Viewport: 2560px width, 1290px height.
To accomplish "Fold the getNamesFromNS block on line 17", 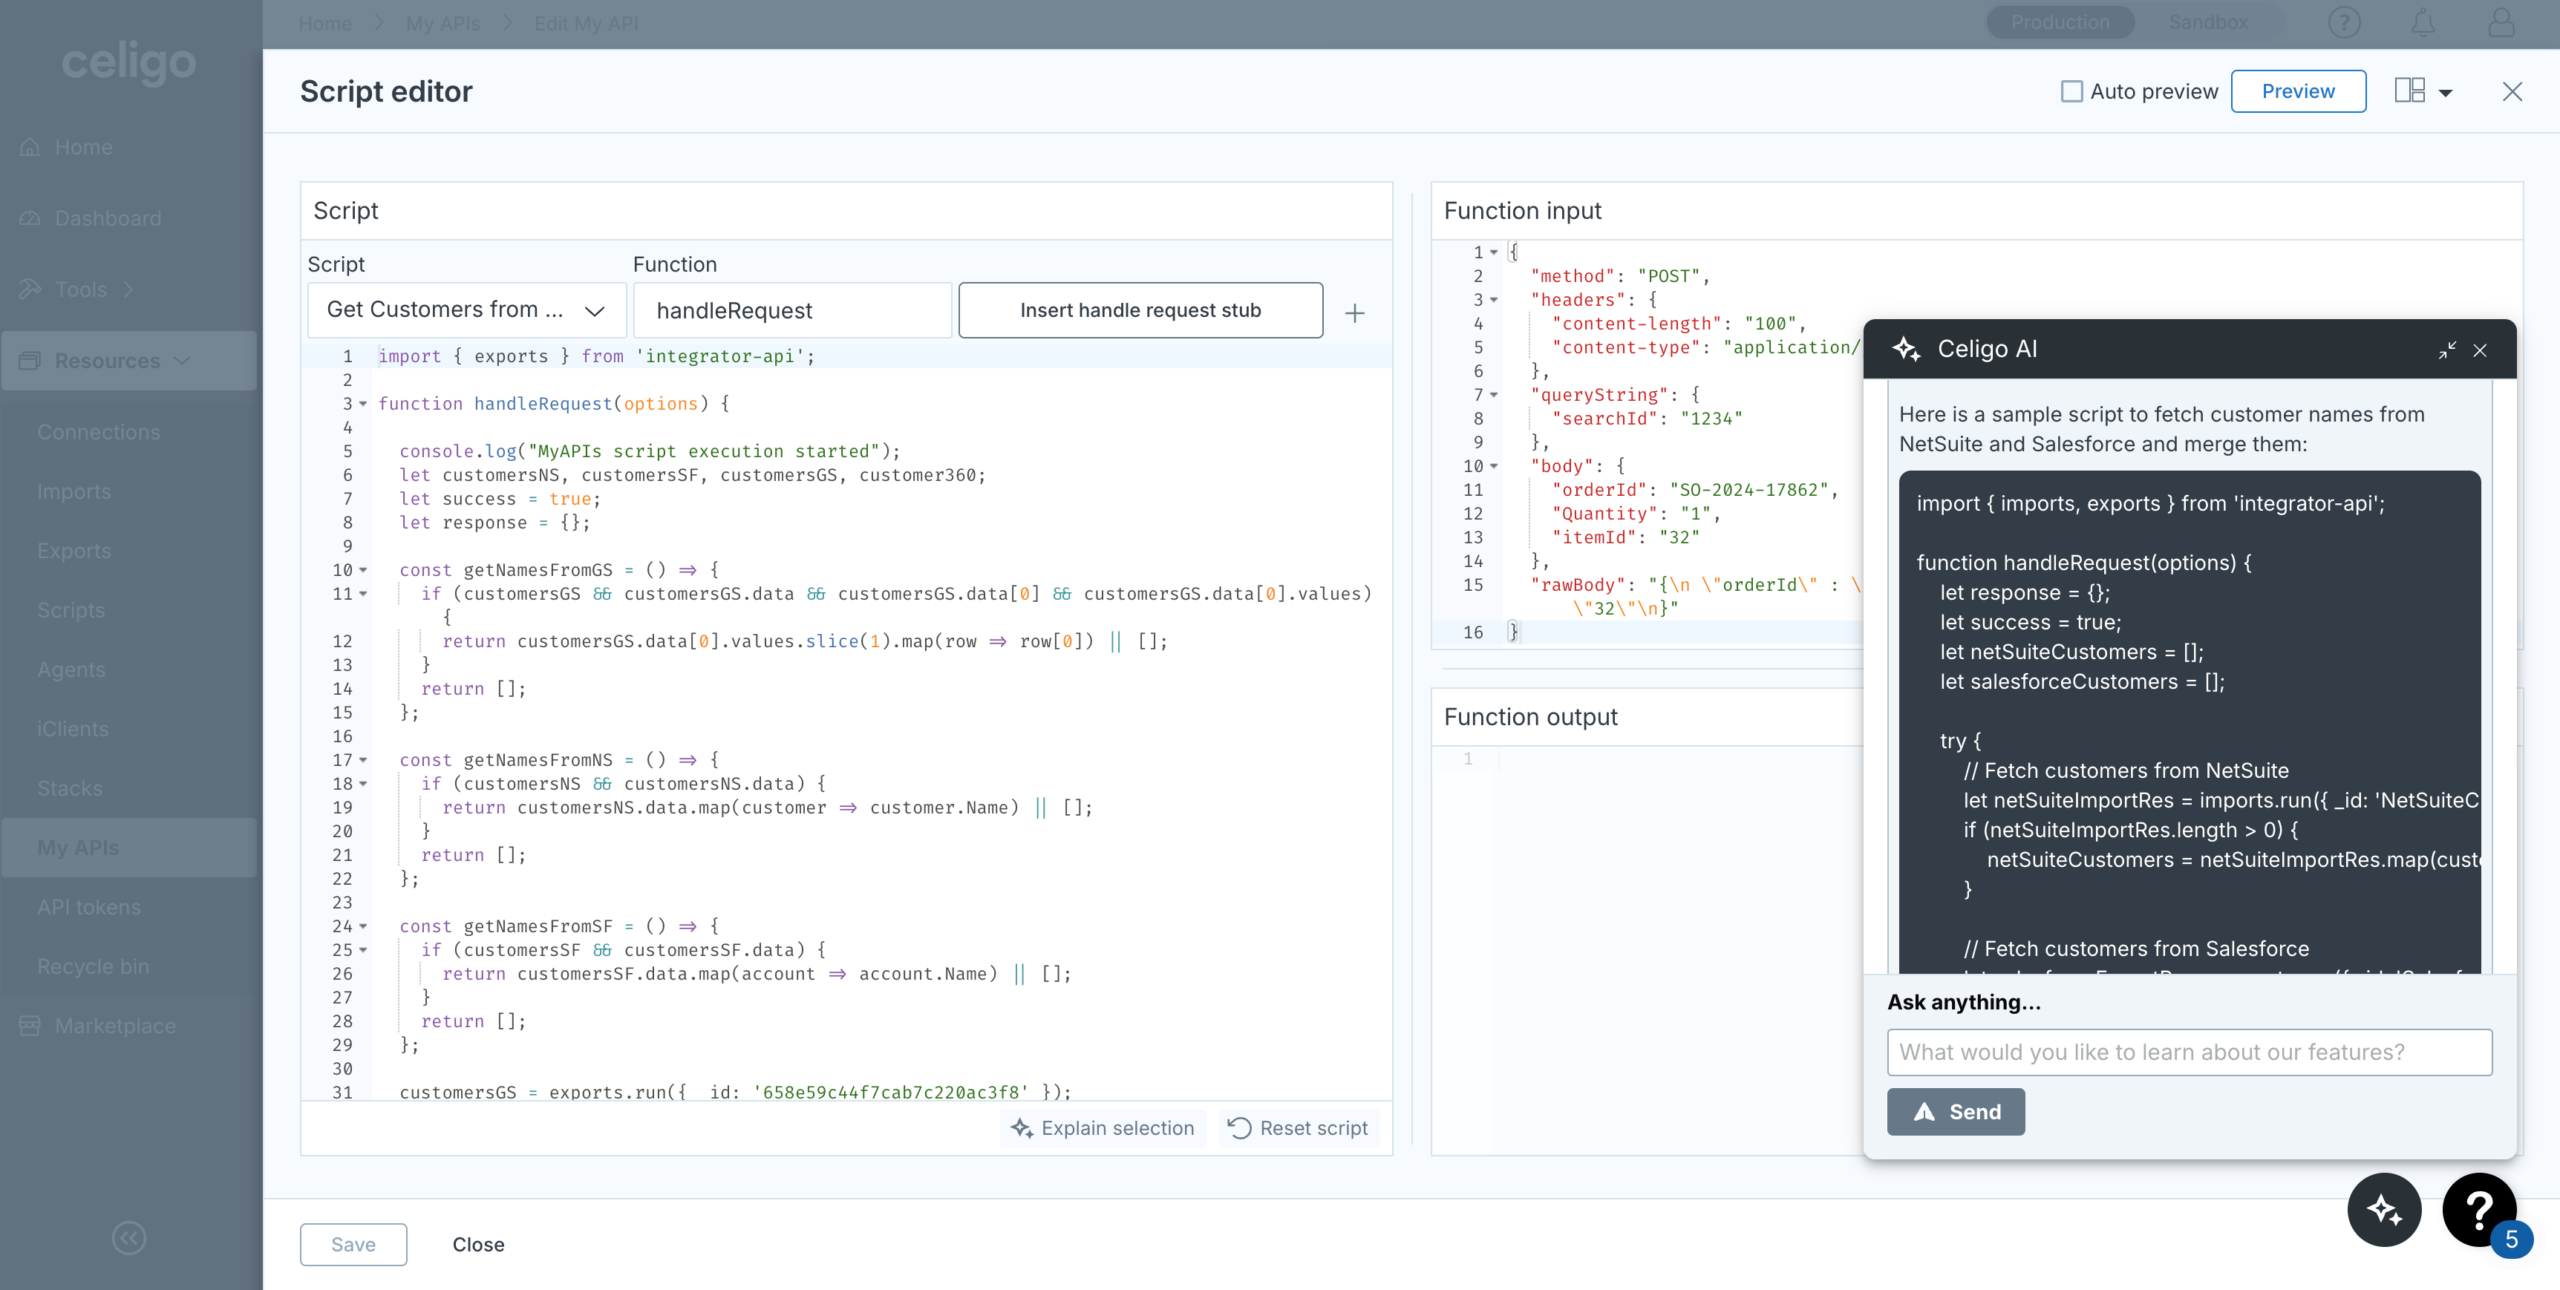I will click(x=363, y=760).
